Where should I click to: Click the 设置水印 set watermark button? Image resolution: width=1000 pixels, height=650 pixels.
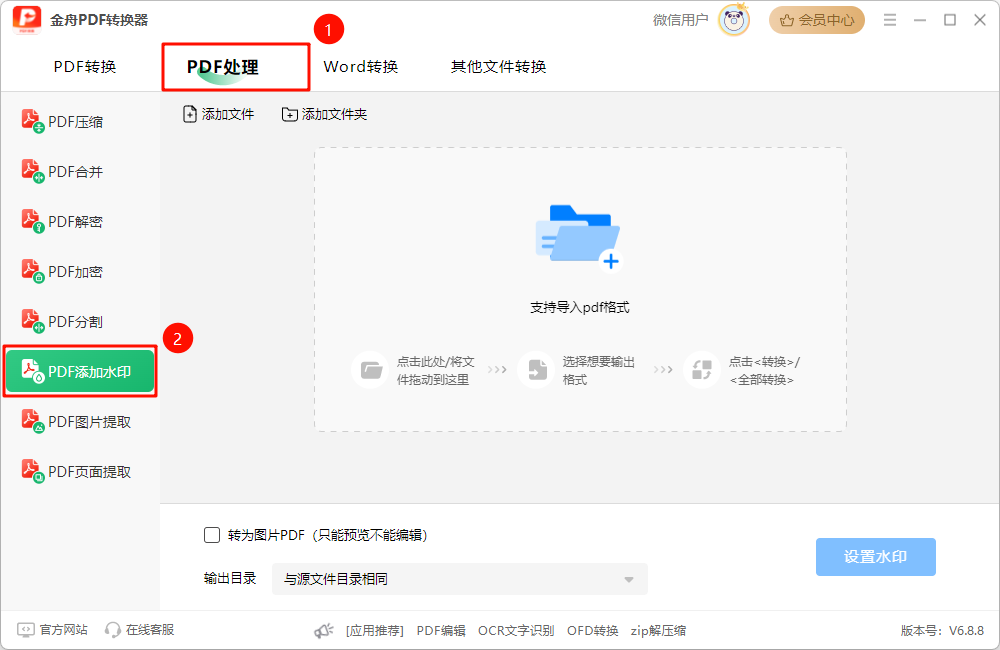click(876, 557)
